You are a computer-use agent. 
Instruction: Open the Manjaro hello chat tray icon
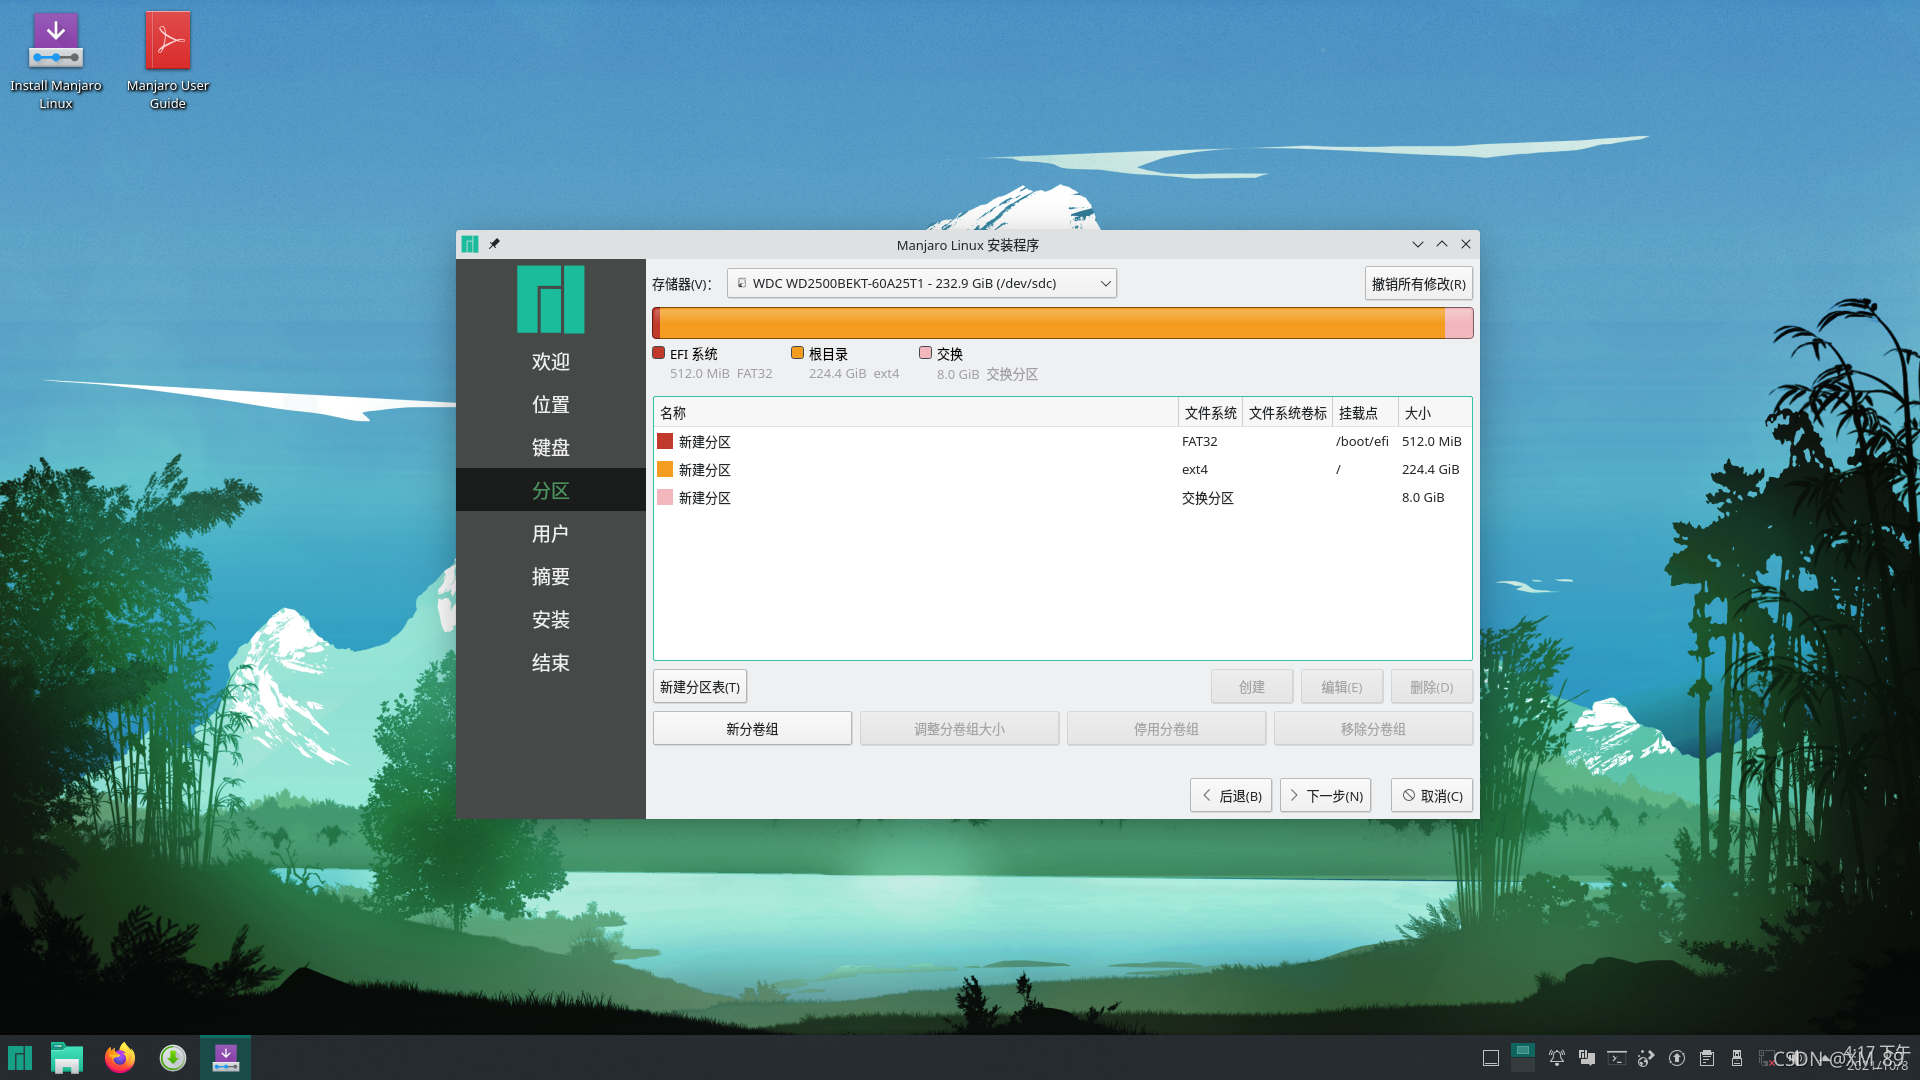[1587, 1058]
